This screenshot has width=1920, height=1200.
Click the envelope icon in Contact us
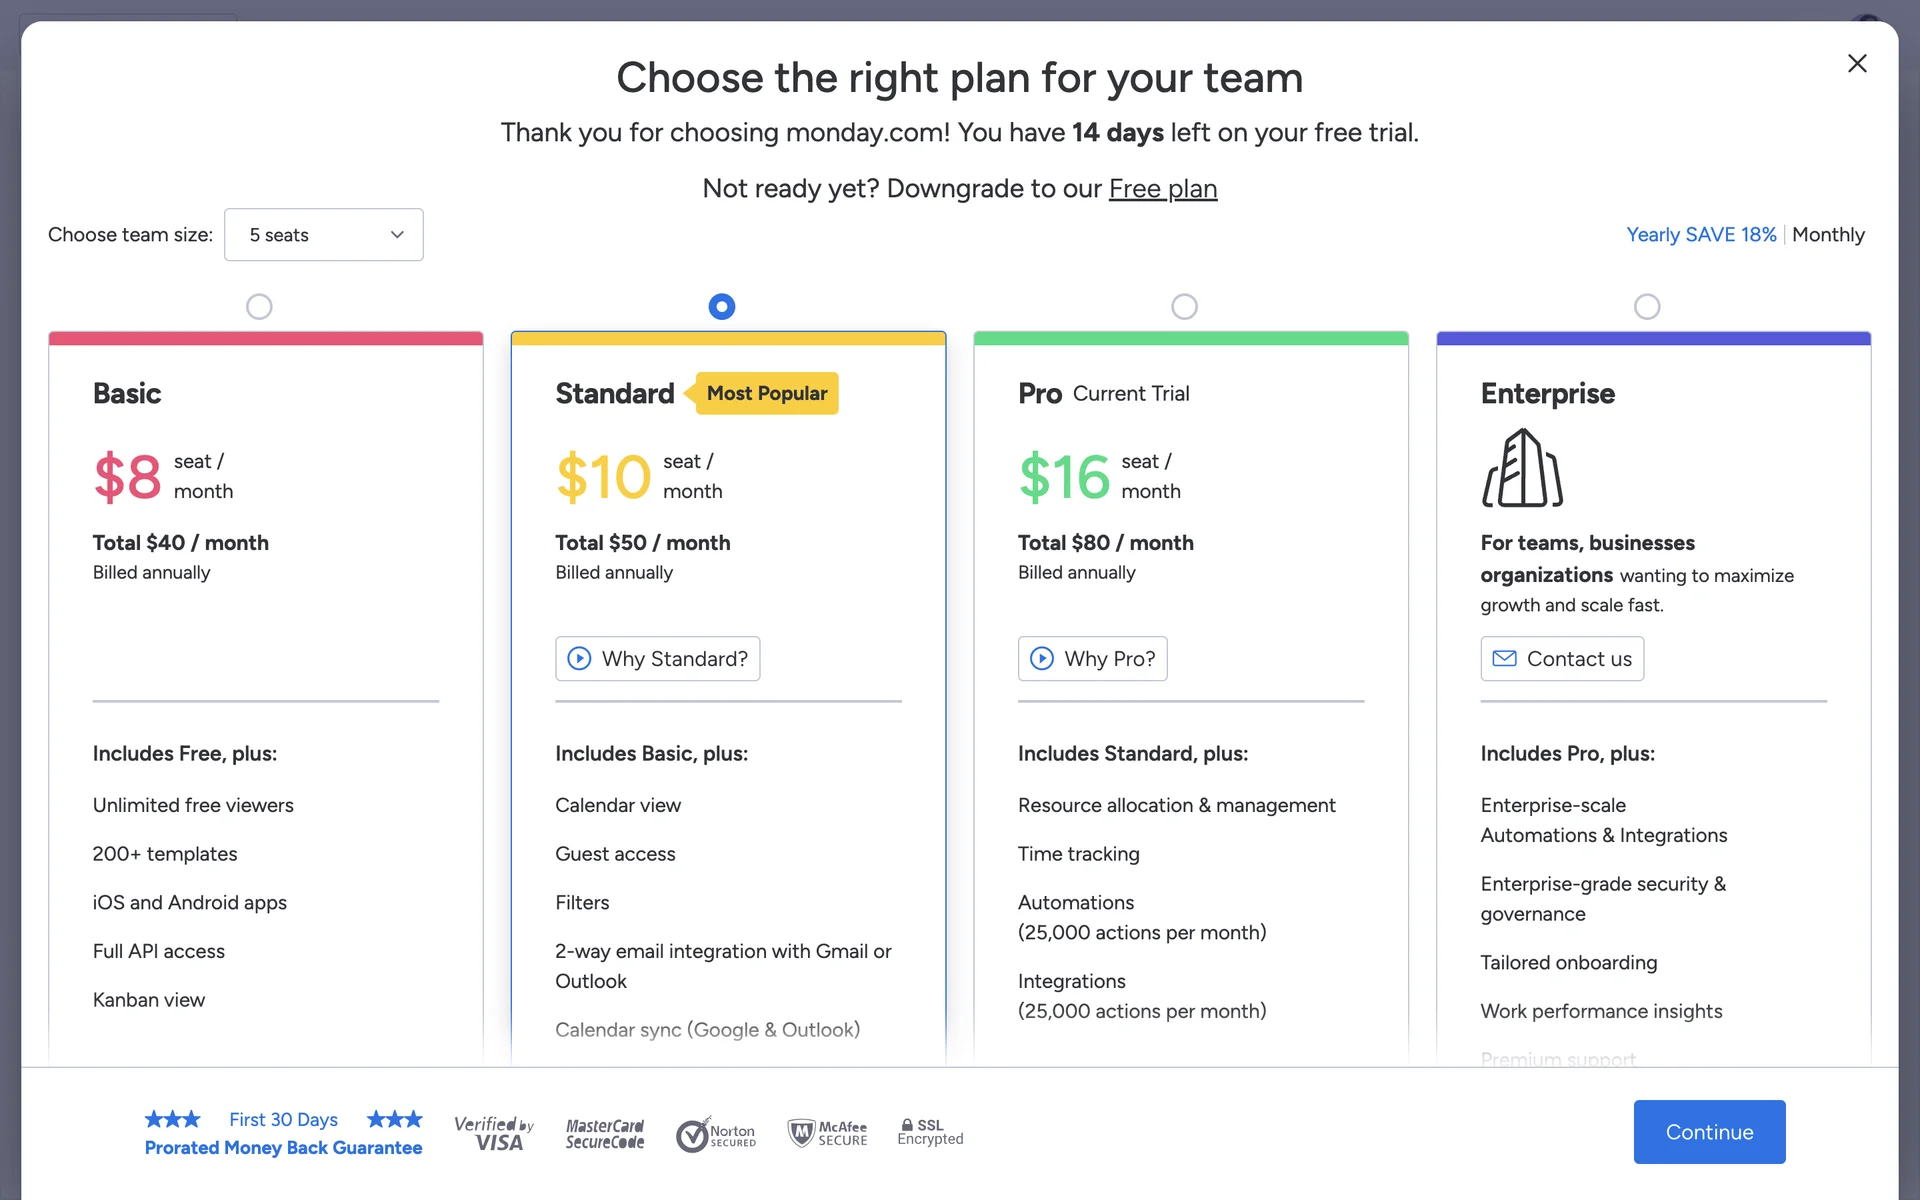tap(1504, 658)
